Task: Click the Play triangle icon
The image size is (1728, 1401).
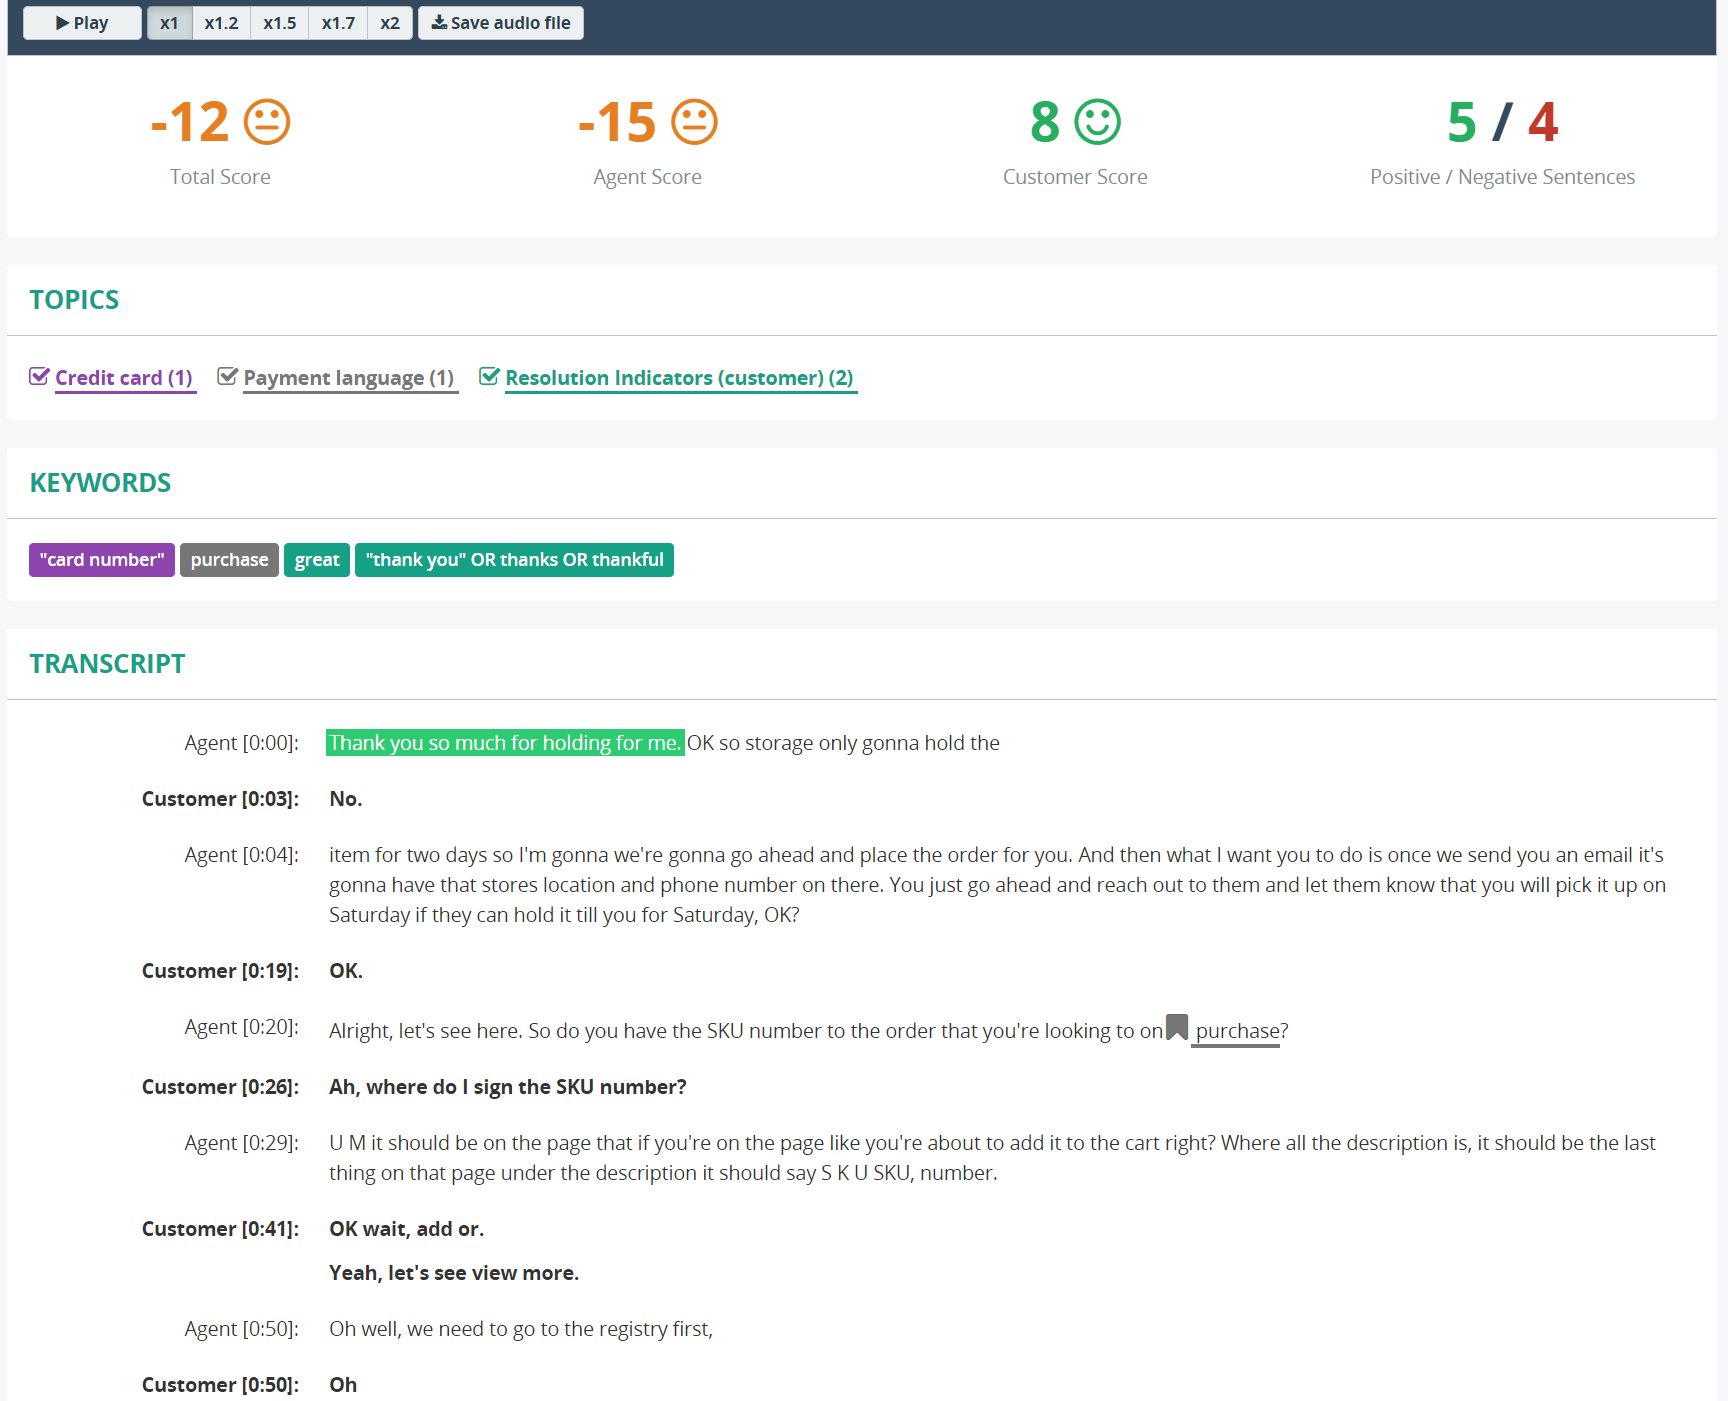Action: tap(60, 22)
